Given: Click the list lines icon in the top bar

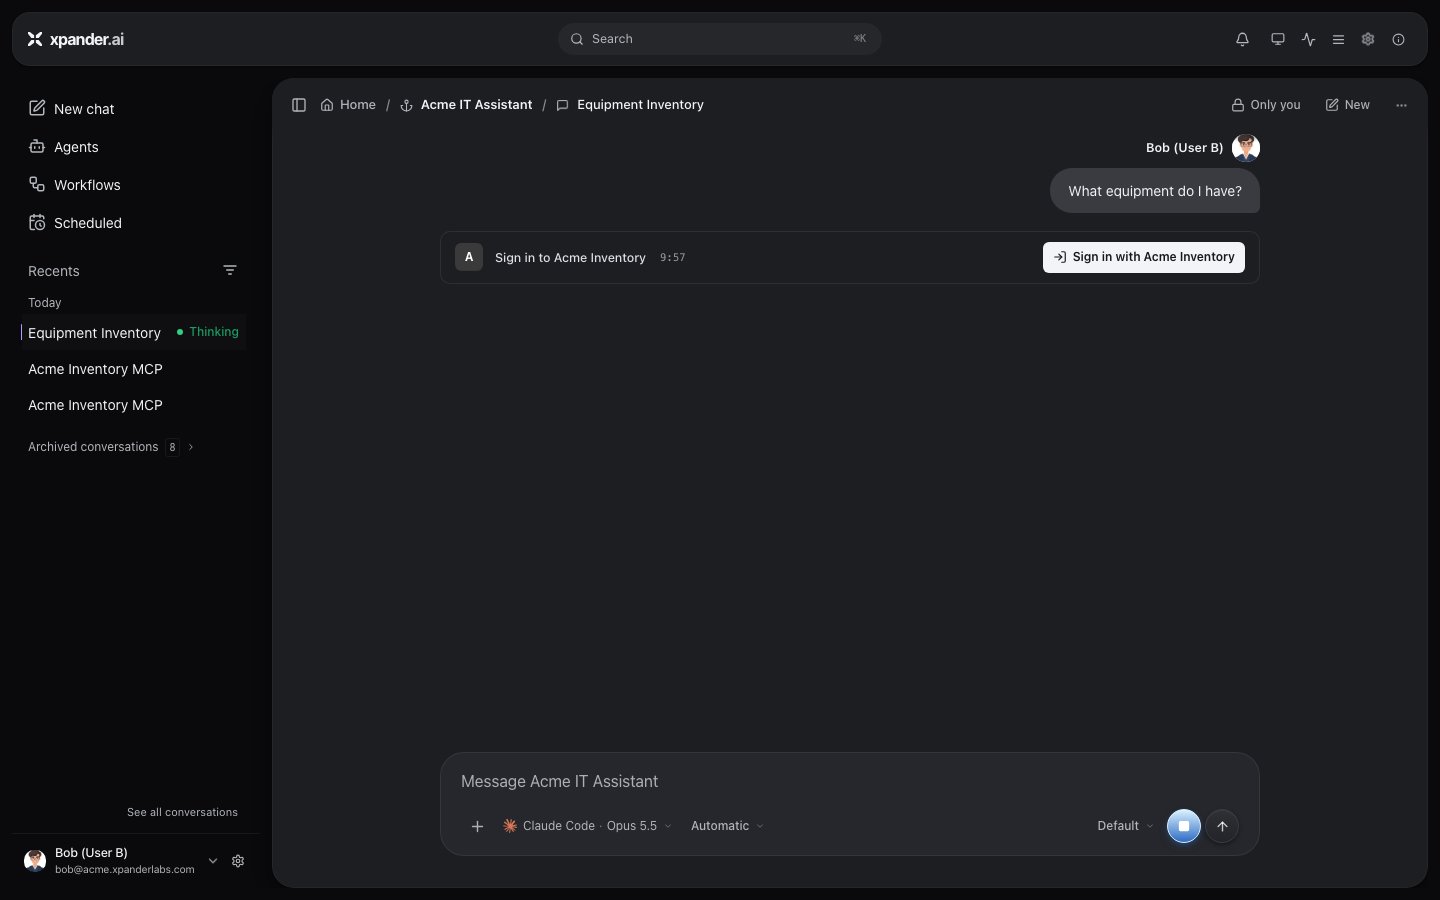Looking at the screenshot, I should click(x=1338, y=39).
